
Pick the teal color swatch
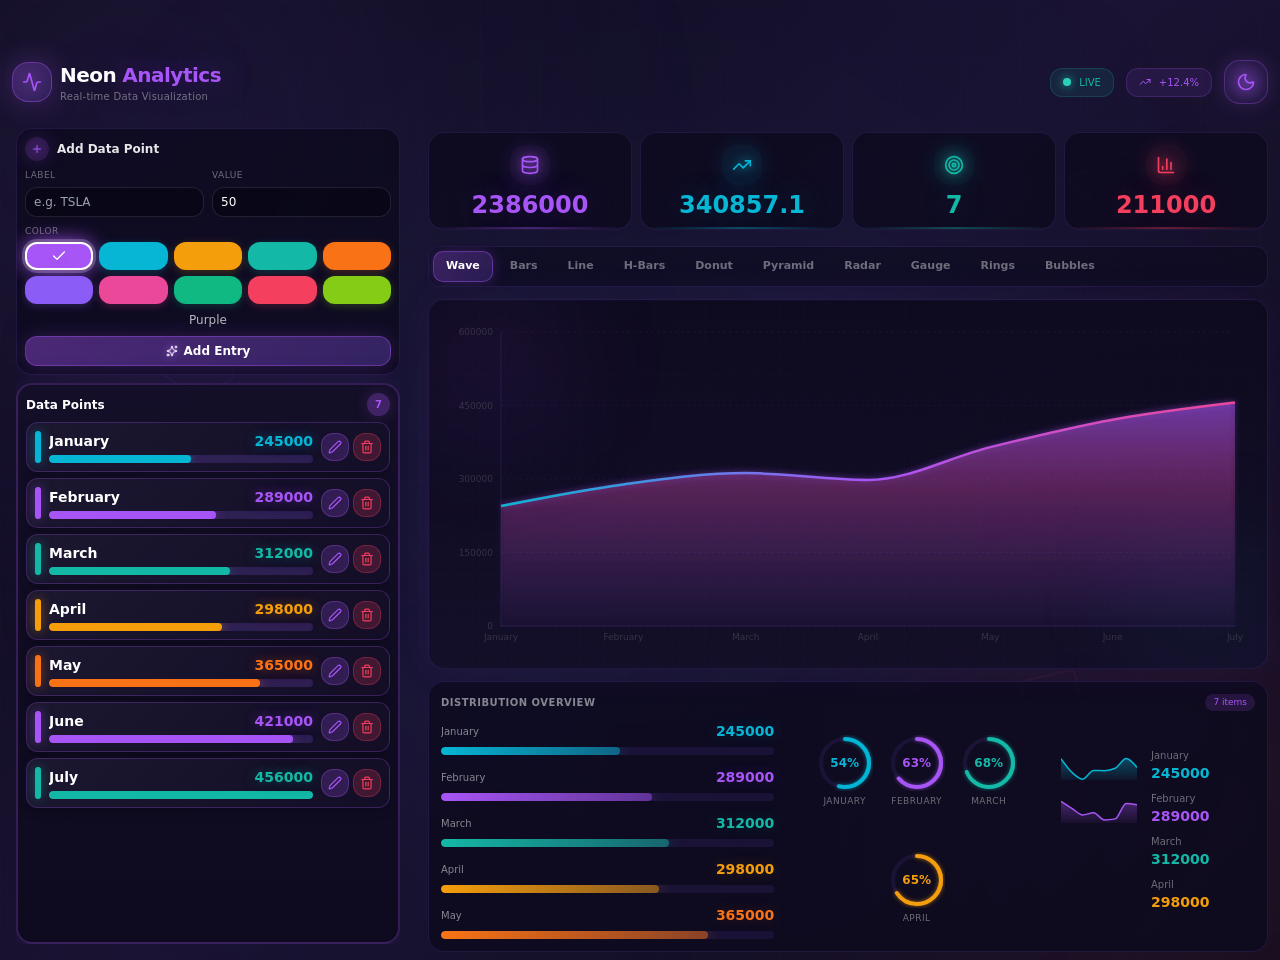tap(282, 256)
